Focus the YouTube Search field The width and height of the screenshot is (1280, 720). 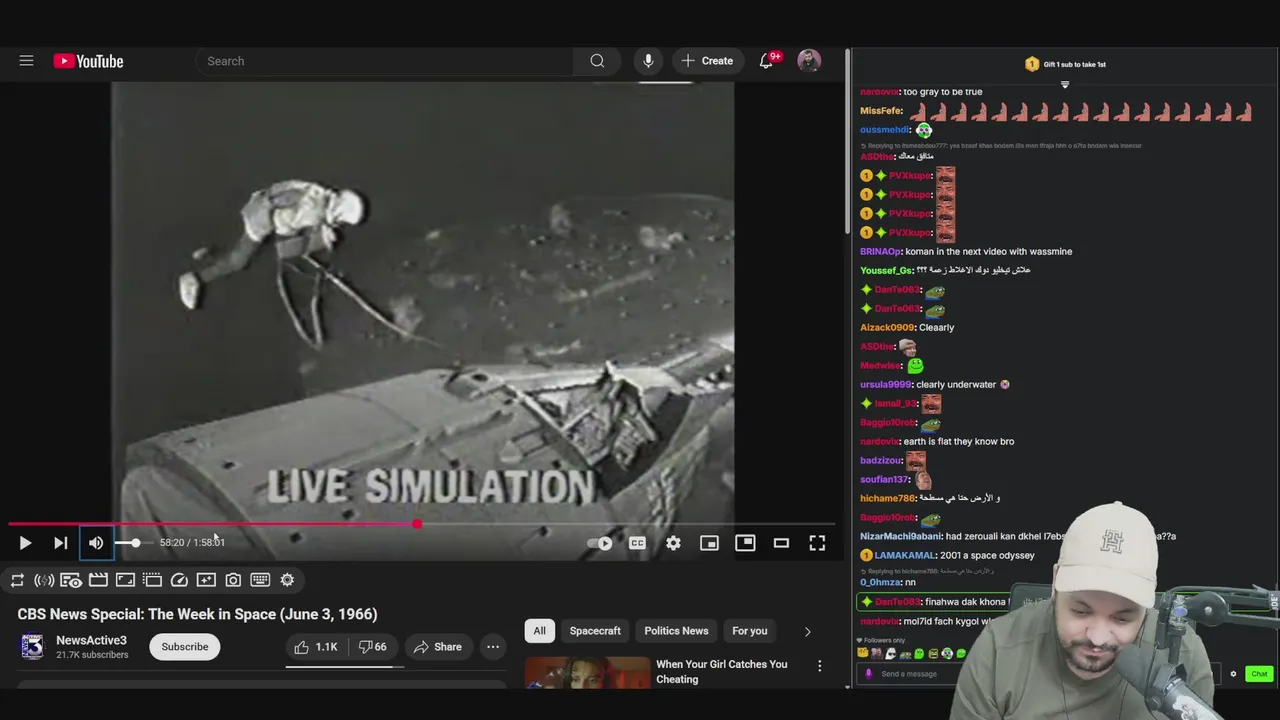(x=385, y=61)
